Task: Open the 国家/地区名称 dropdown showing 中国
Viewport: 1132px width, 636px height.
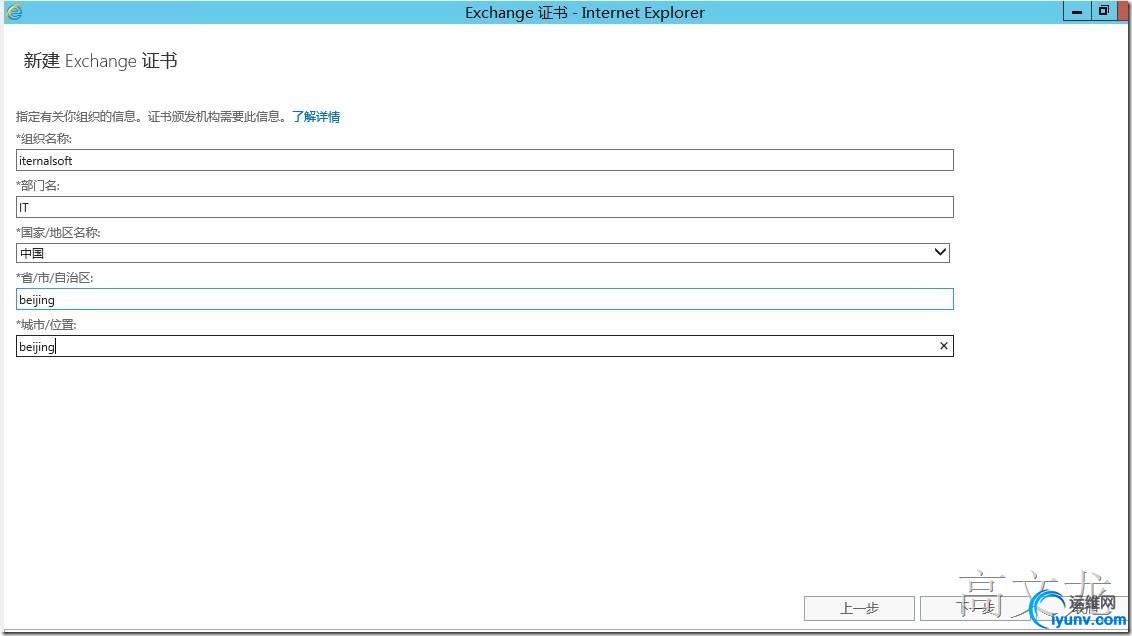Action: click(482, 253)
